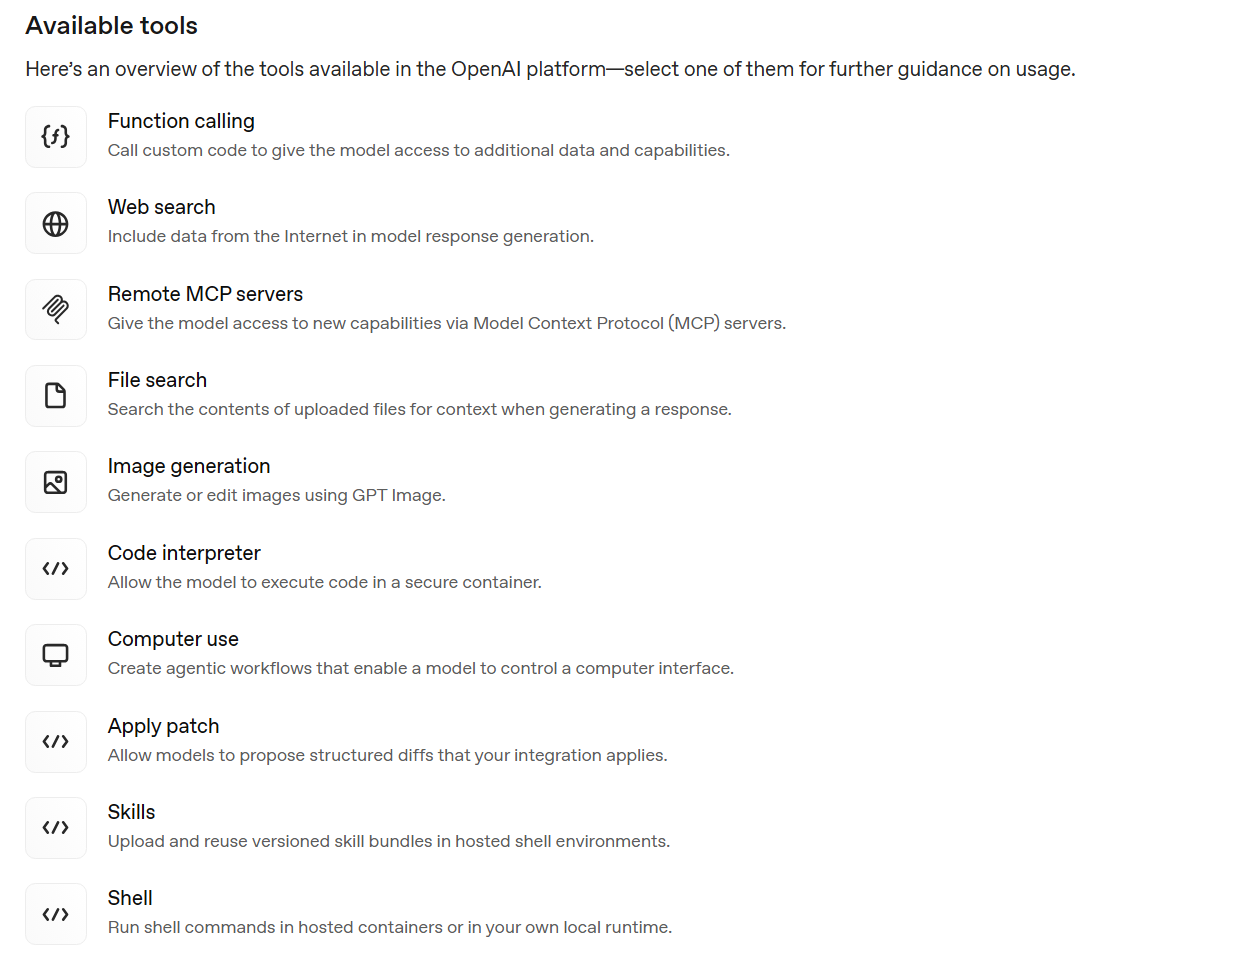Click the Shell code icon
Viewport: 1258px width, 977px height.
56,915
